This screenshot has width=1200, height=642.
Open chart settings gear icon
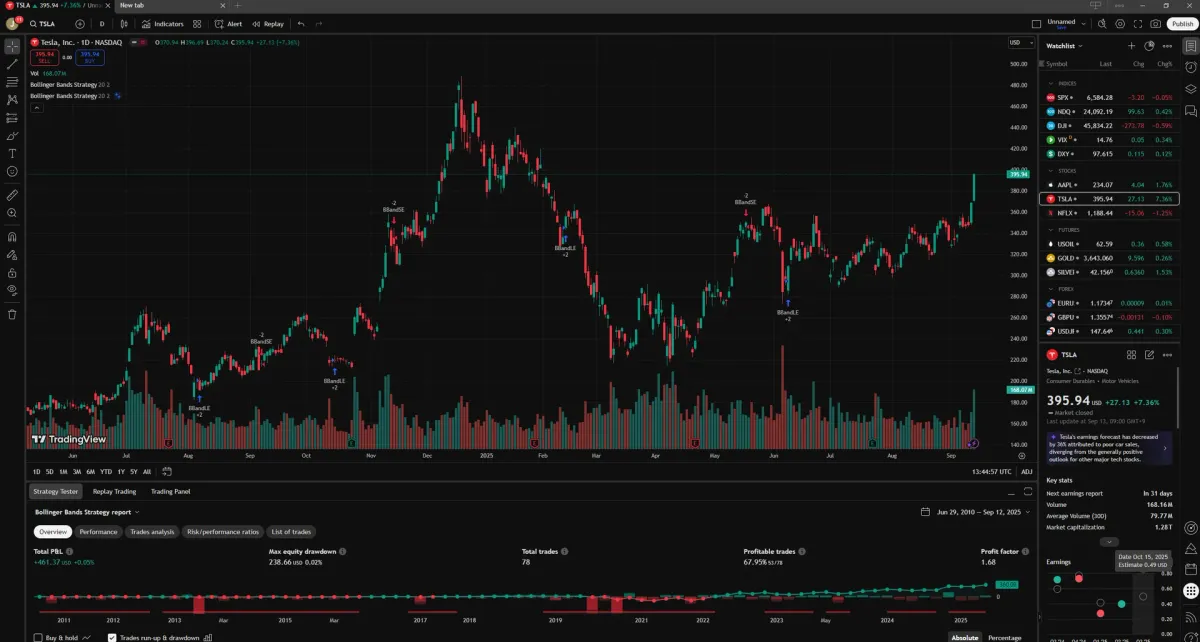click(1120, 23)
